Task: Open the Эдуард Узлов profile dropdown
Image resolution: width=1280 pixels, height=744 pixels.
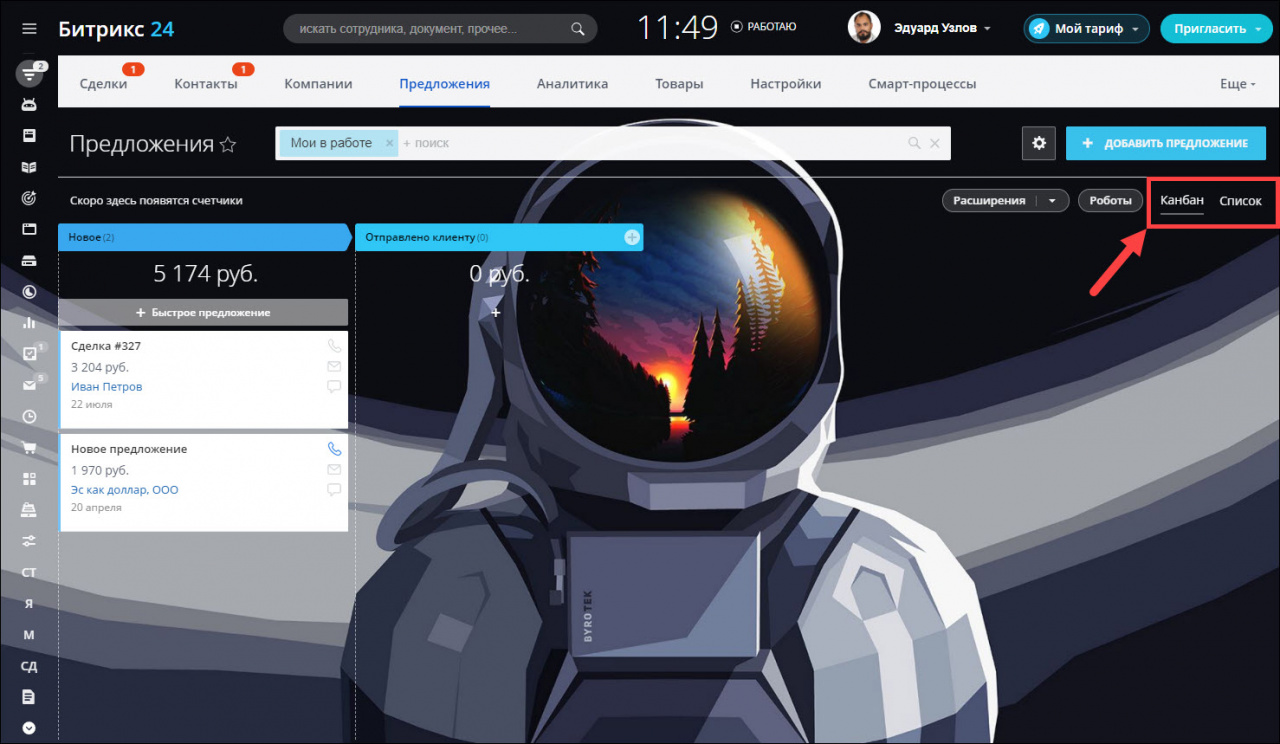Action: click(x=942, y=28)
